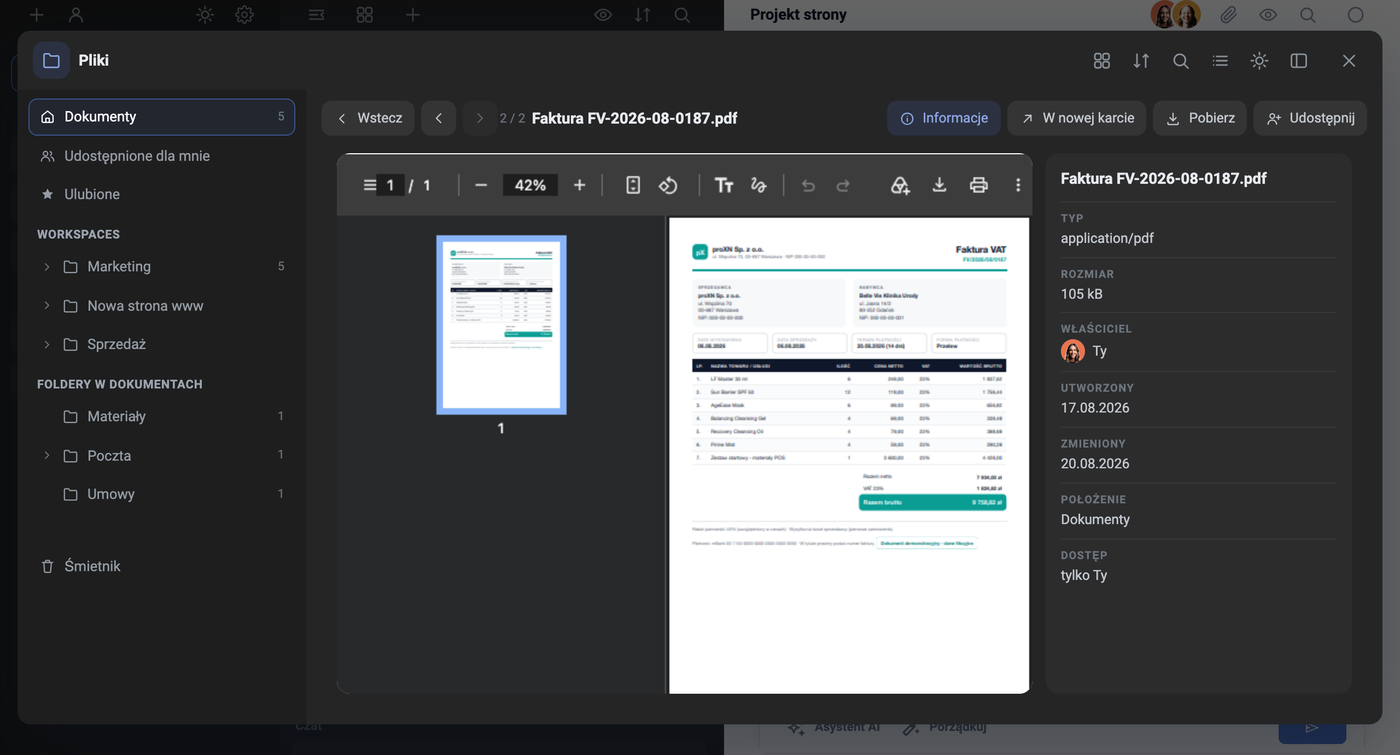
Task: Select the PDF draw annotation tool
Action: (x=759, y=185)
